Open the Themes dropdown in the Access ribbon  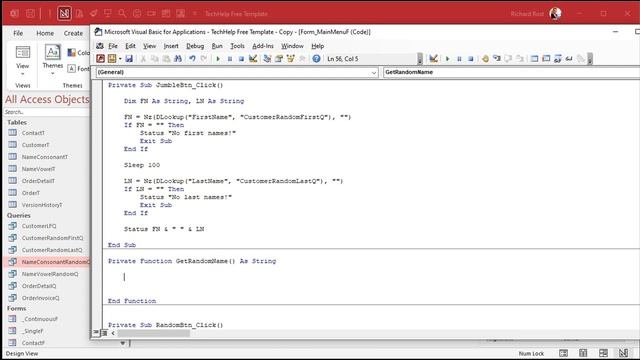(x=53, y=60)
